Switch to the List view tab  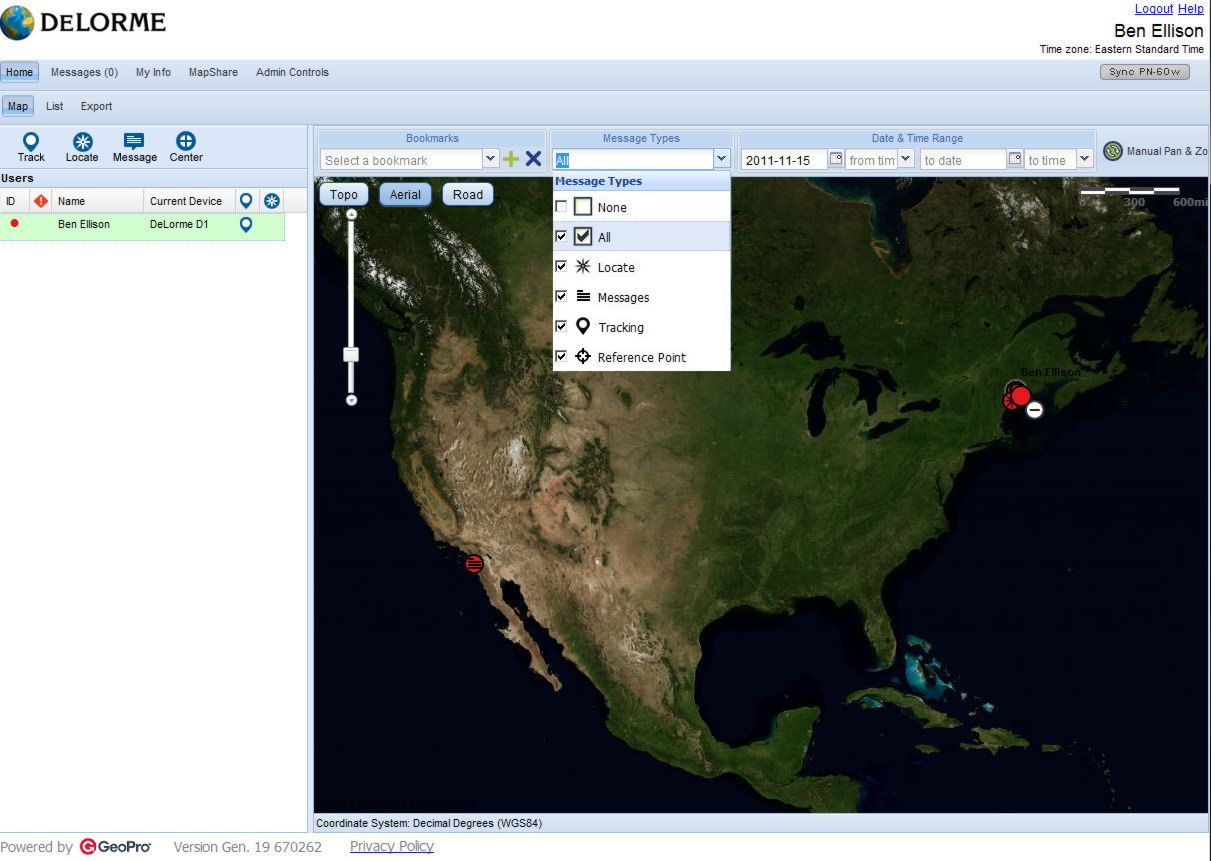(54, 106)
